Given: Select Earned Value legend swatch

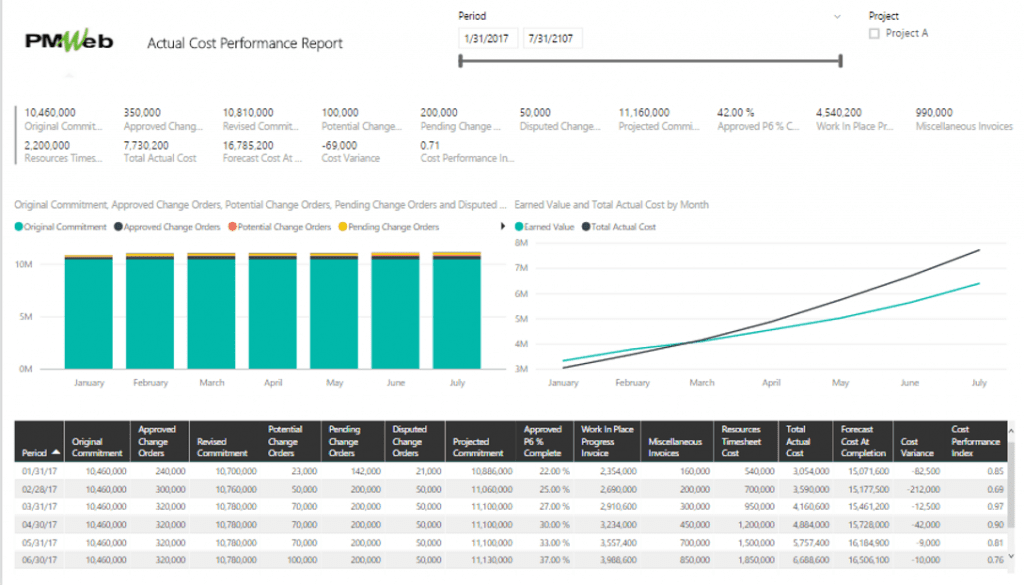Looking at the screenshot, I should point(519,227).
